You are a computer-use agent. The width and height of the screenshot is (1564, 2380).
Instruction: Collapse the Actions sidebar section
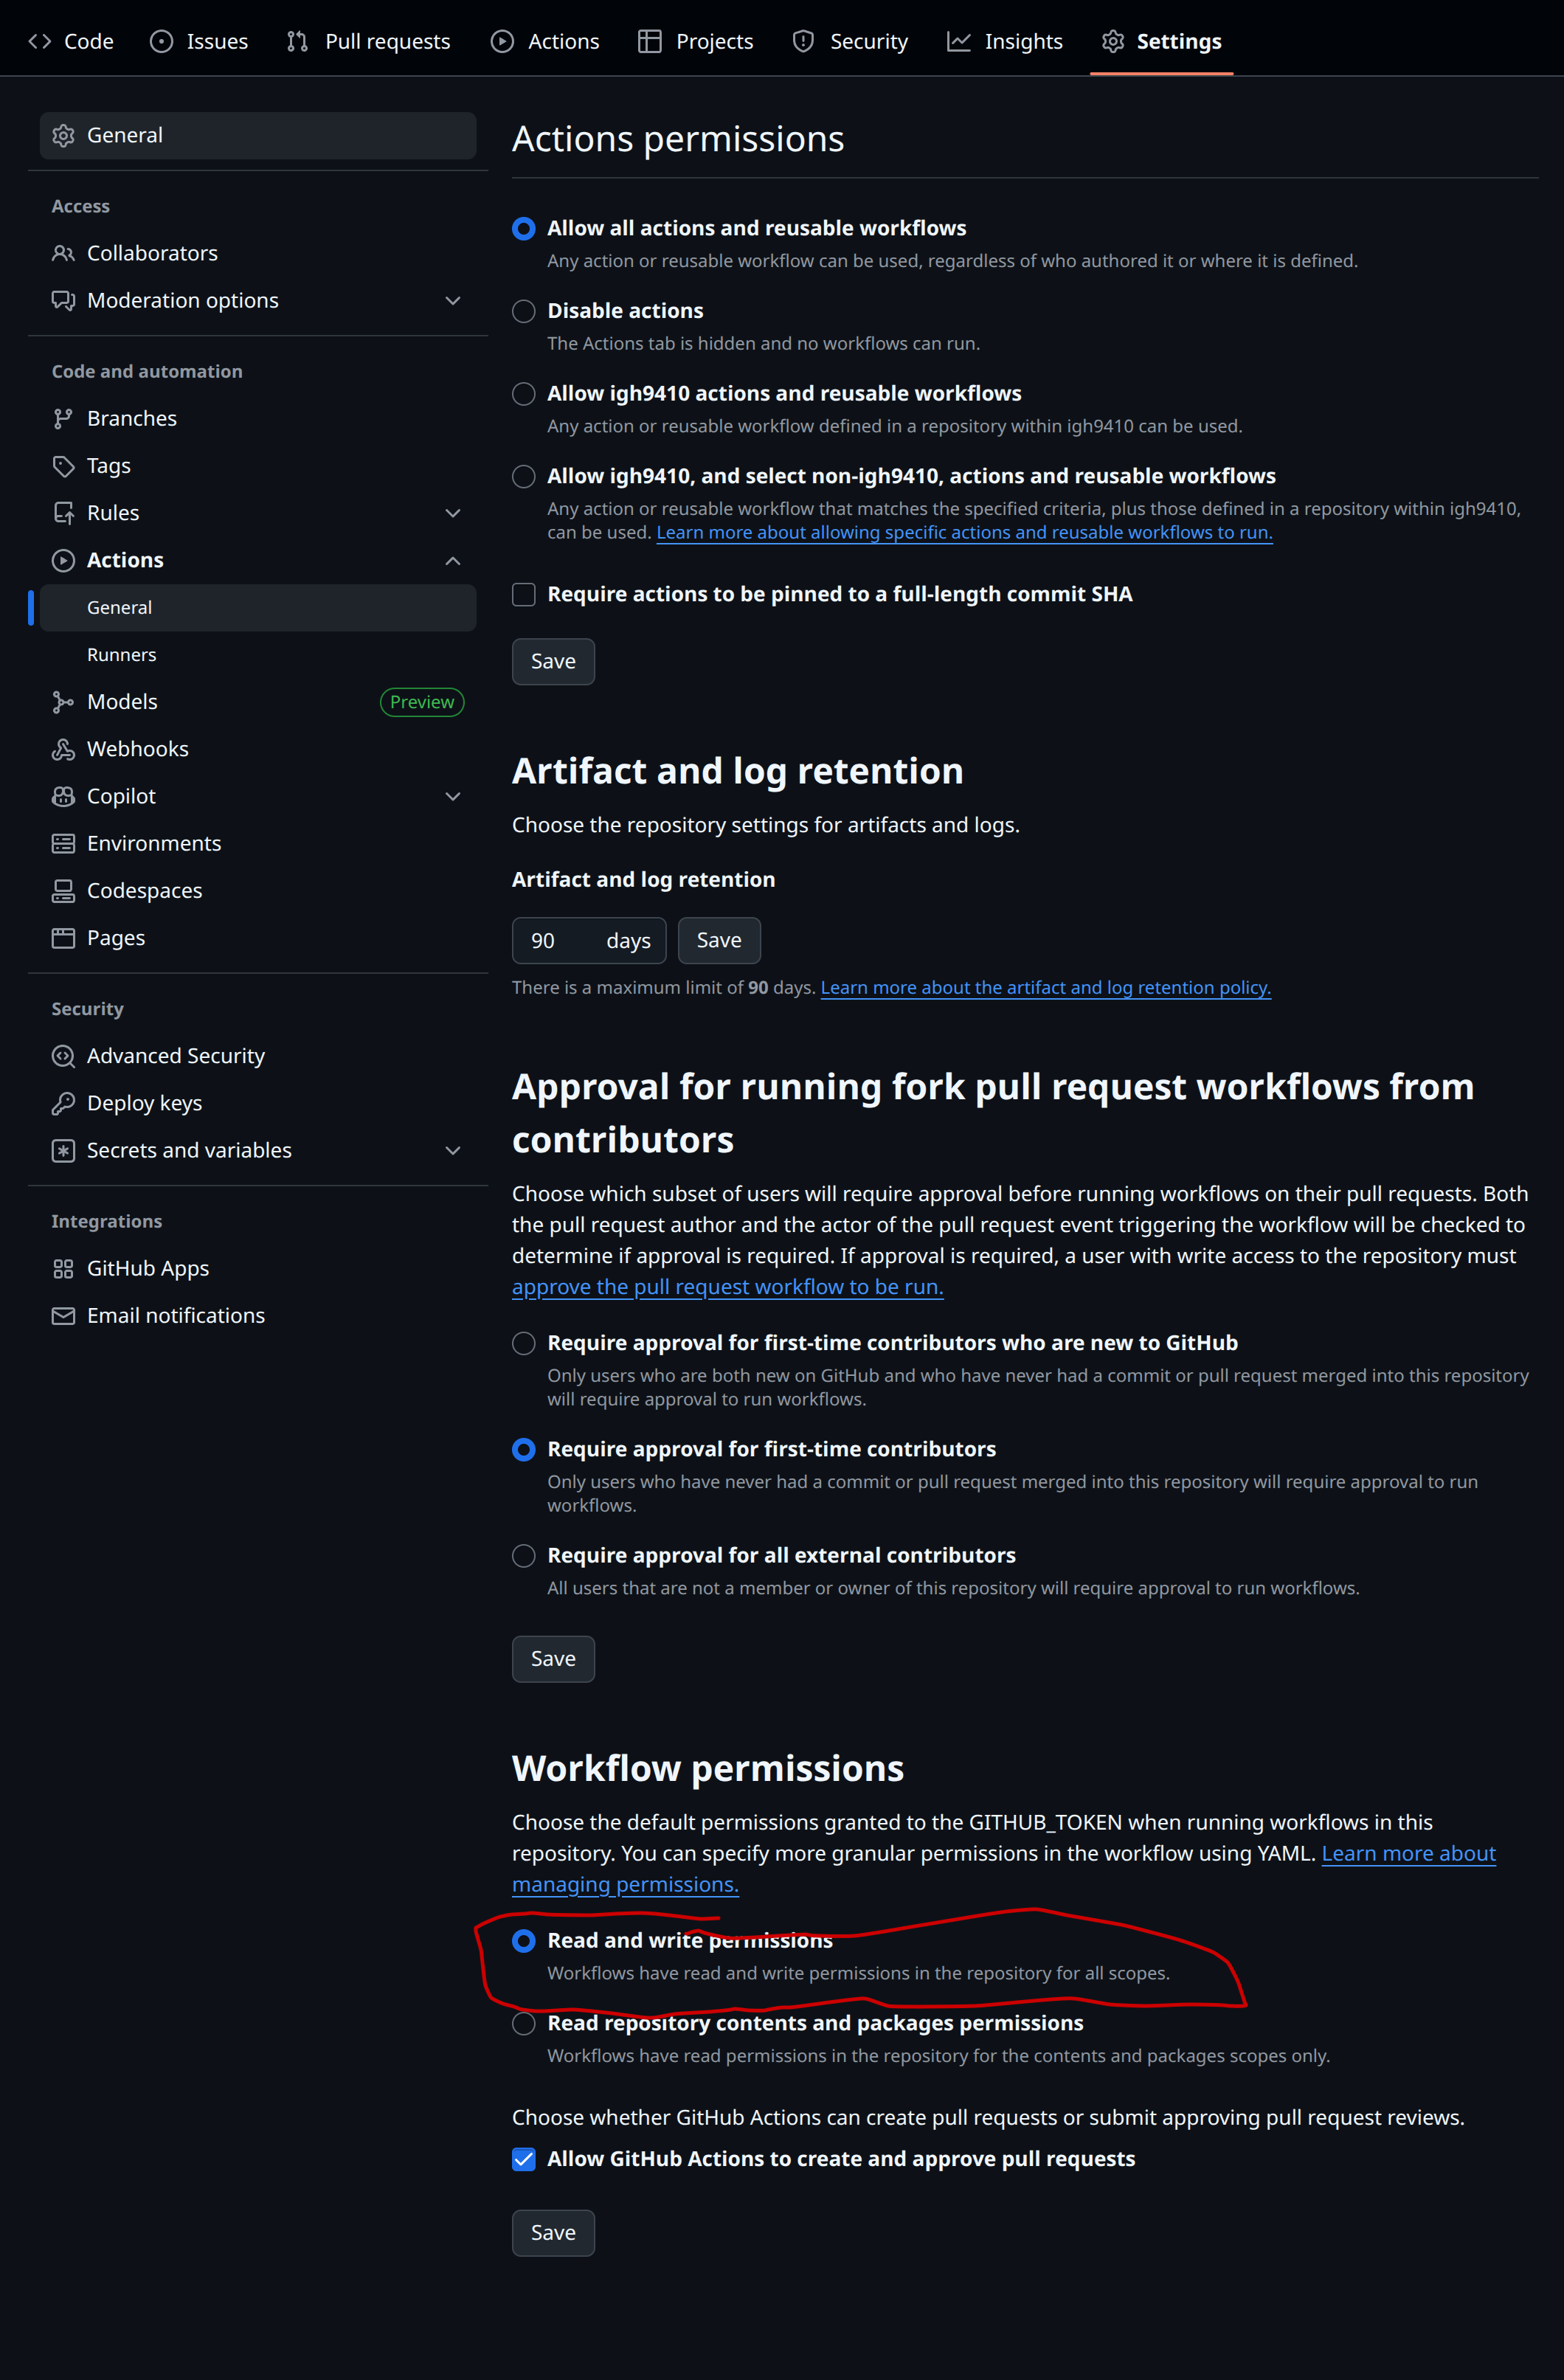(x=453, y=560)
